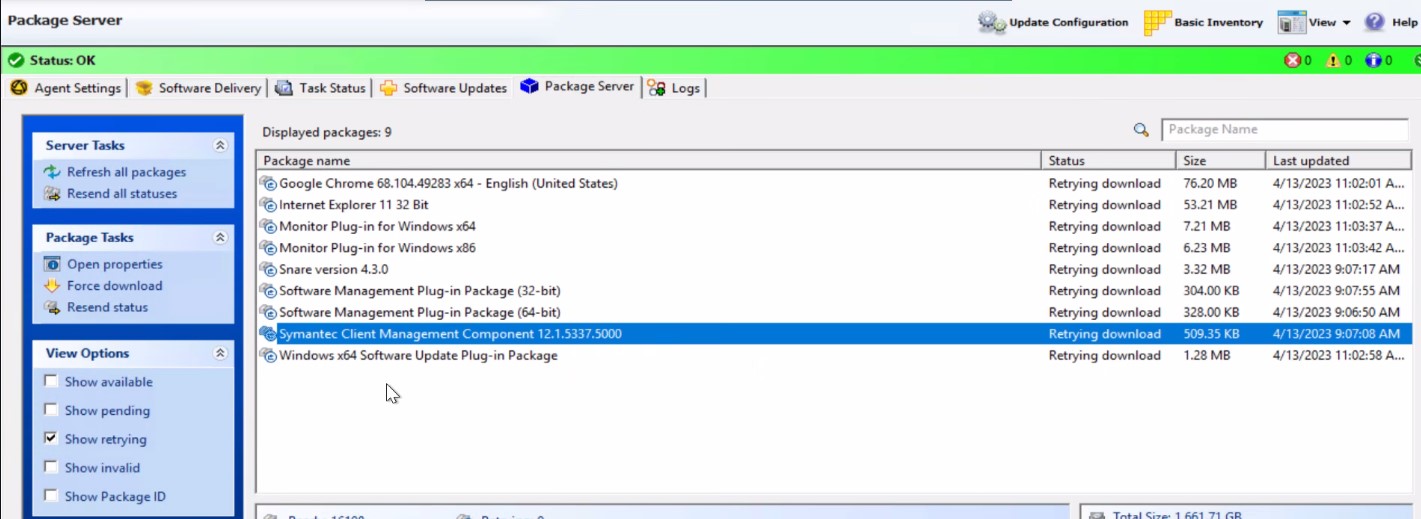Click the Displayed packages: 9 label
Viewport: 1421px width, 519px height.
(x=327, y=132)
